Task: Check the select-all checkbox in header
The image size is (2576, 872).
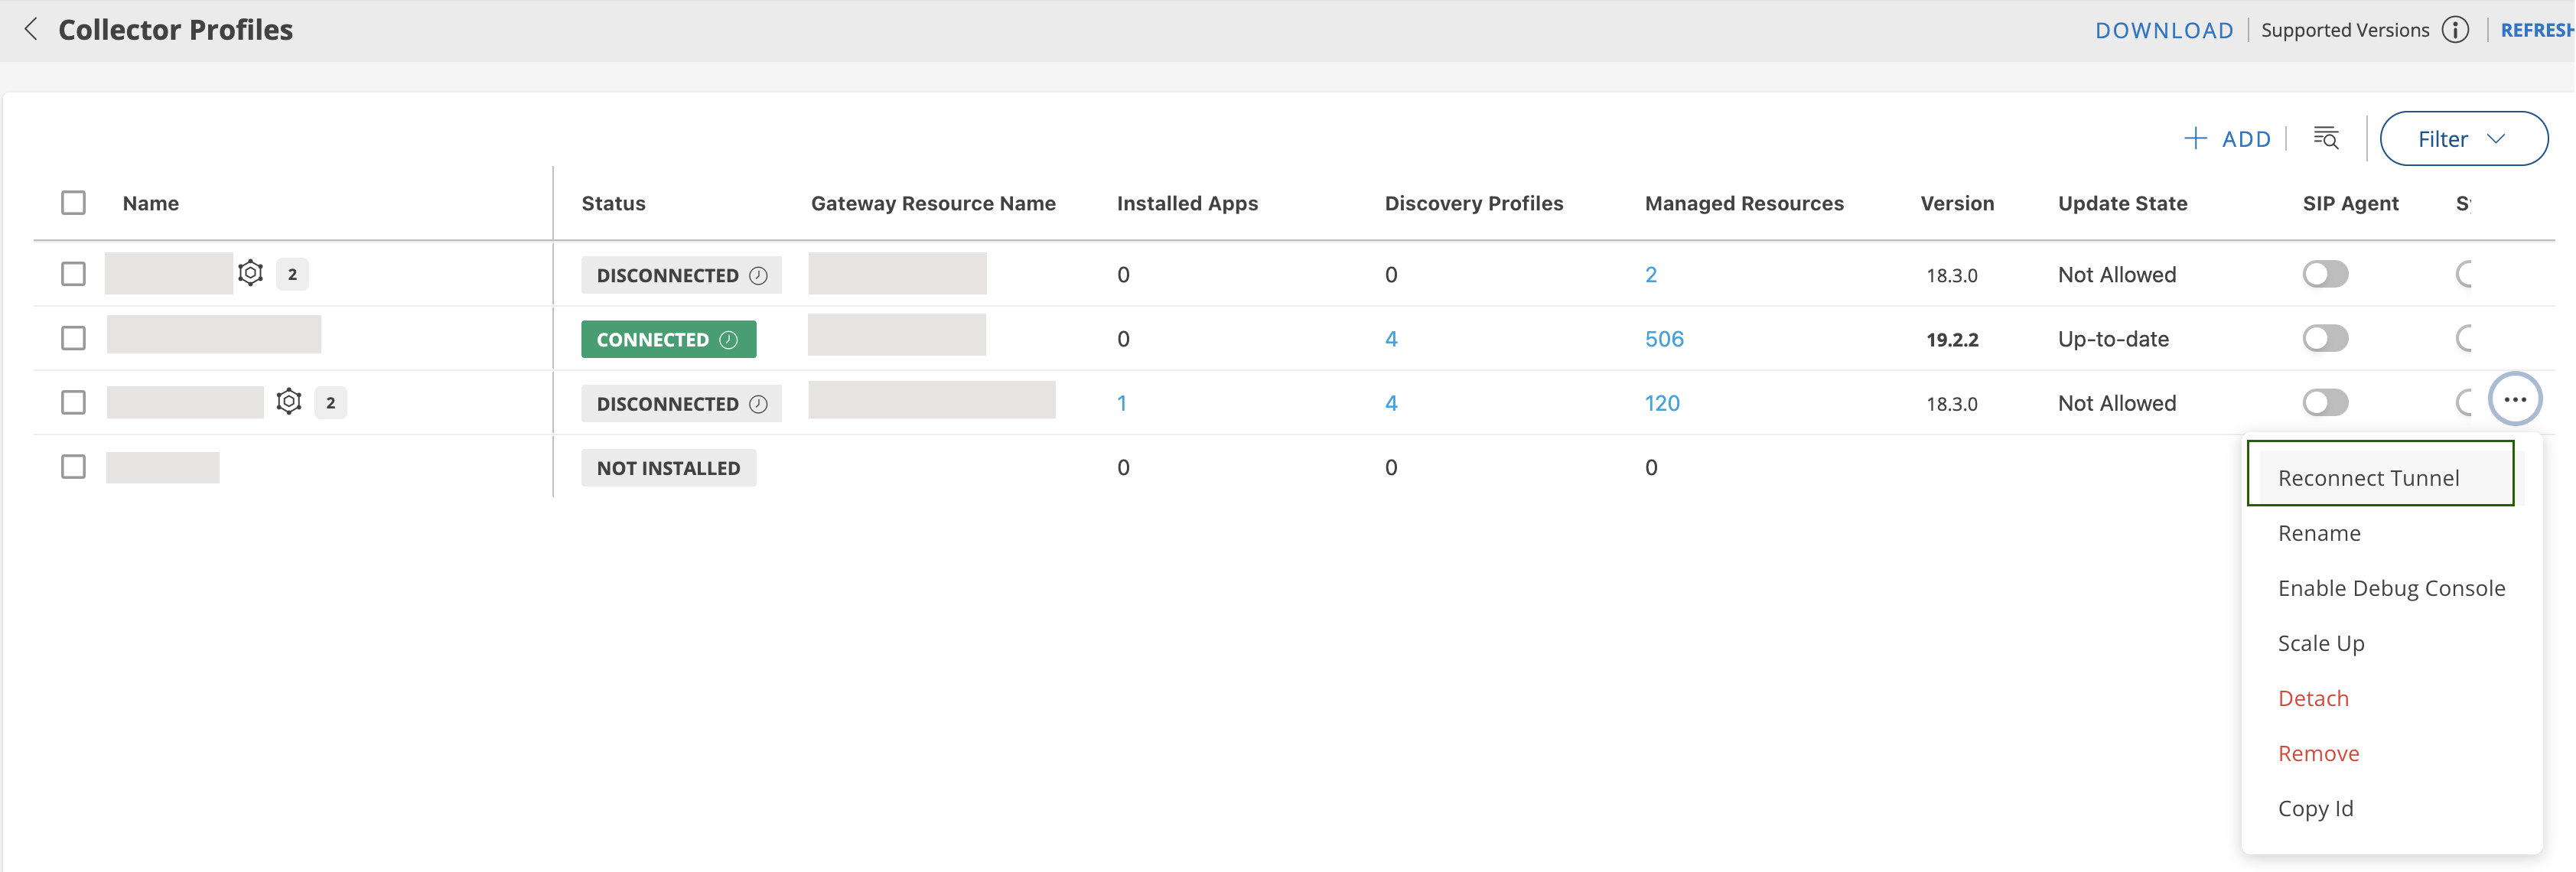Action: coord(73,203)
